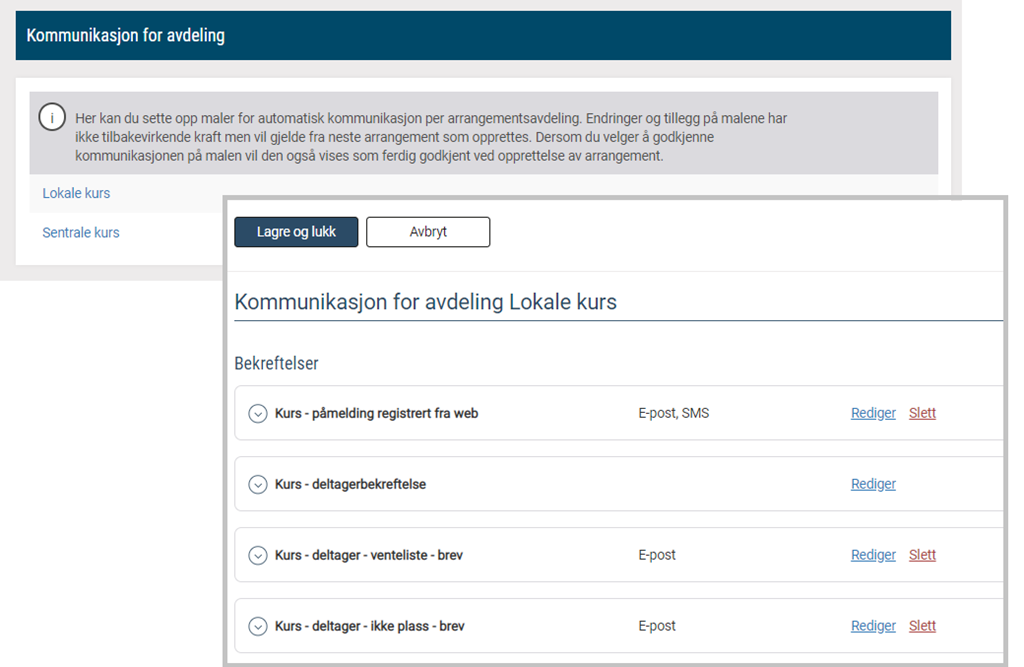Edit 'Kurs - deltagerbekreftelse' via Rediger
The width and height of the screenshot is (1024, 667).
[x=873, y=484]
